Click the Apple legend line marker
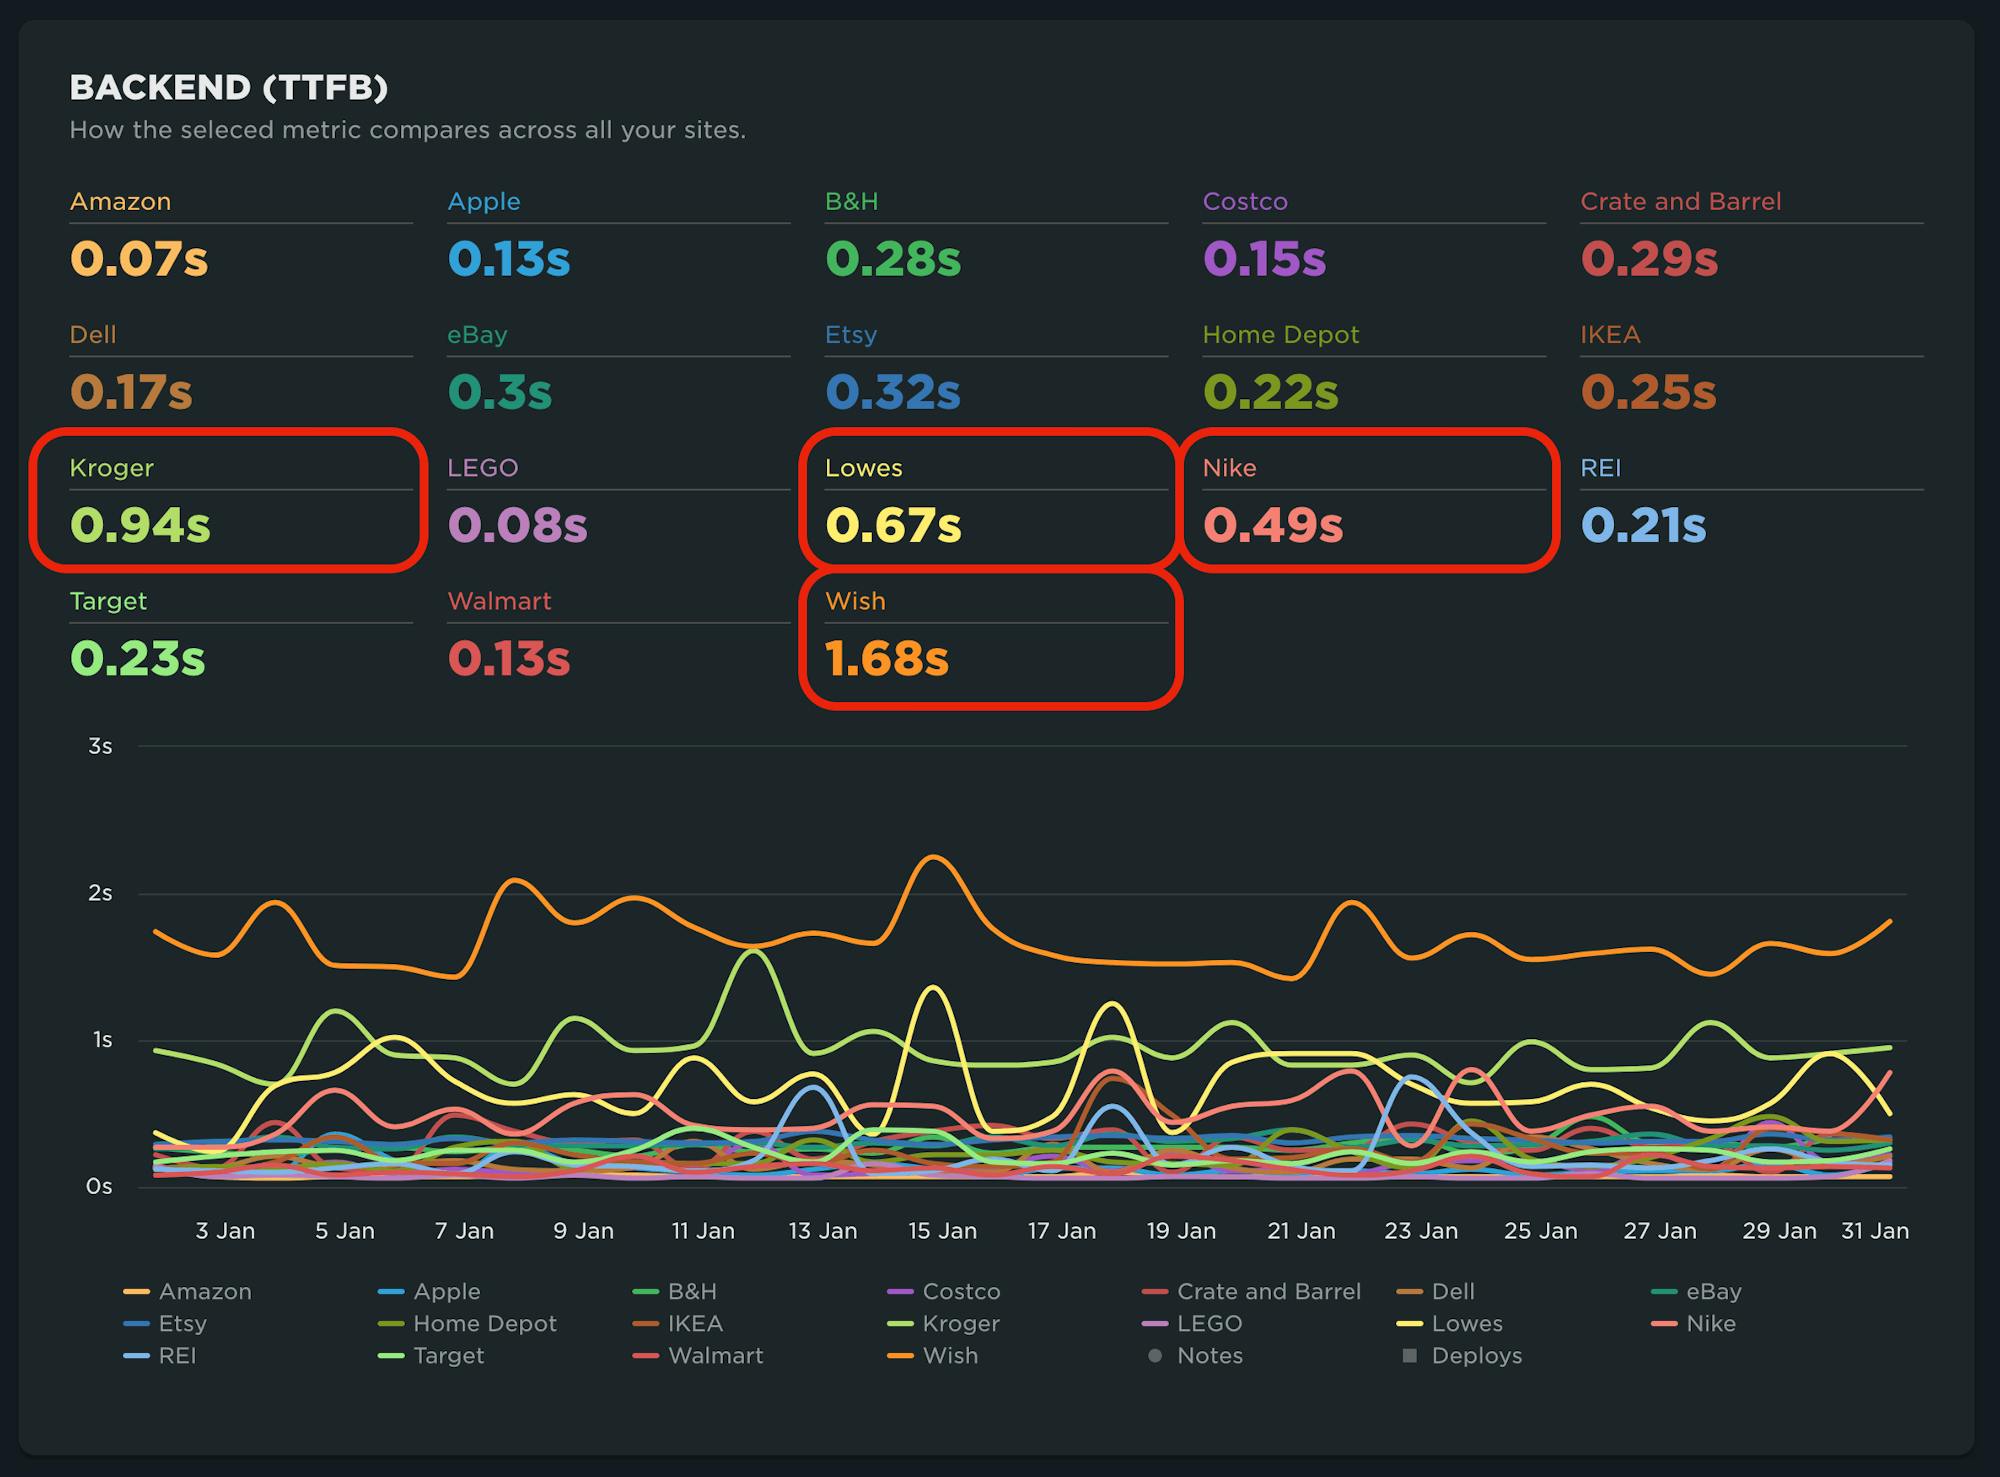 click(x=392, y=1291)
